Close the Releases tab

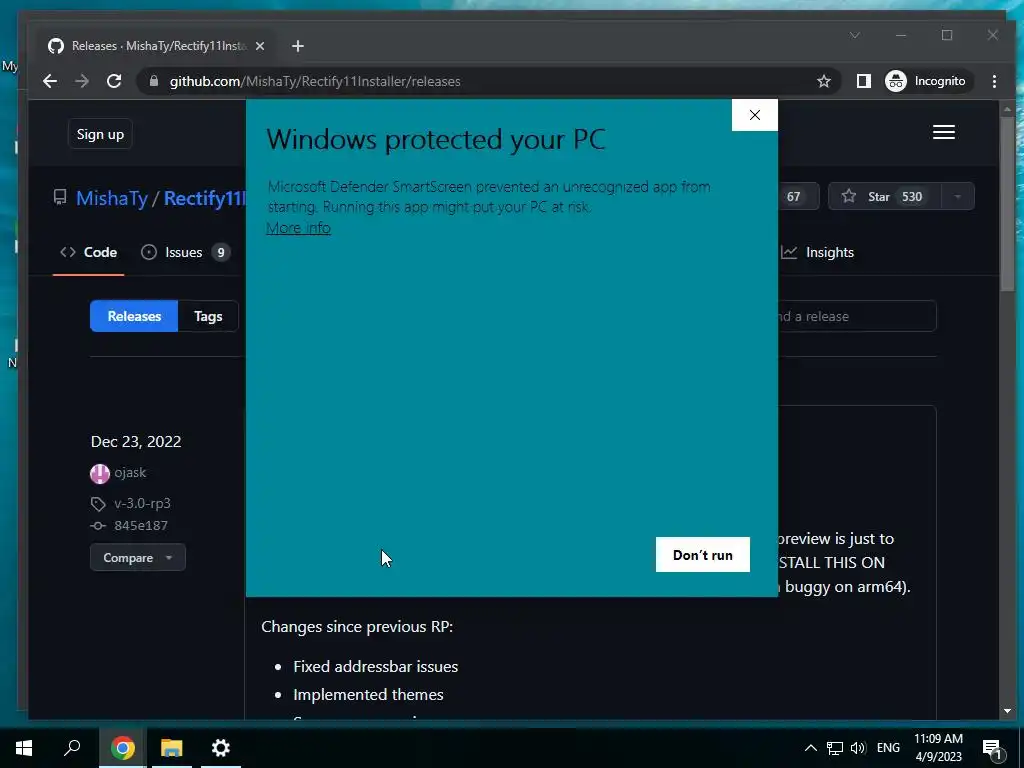click(x=260, y=46)
